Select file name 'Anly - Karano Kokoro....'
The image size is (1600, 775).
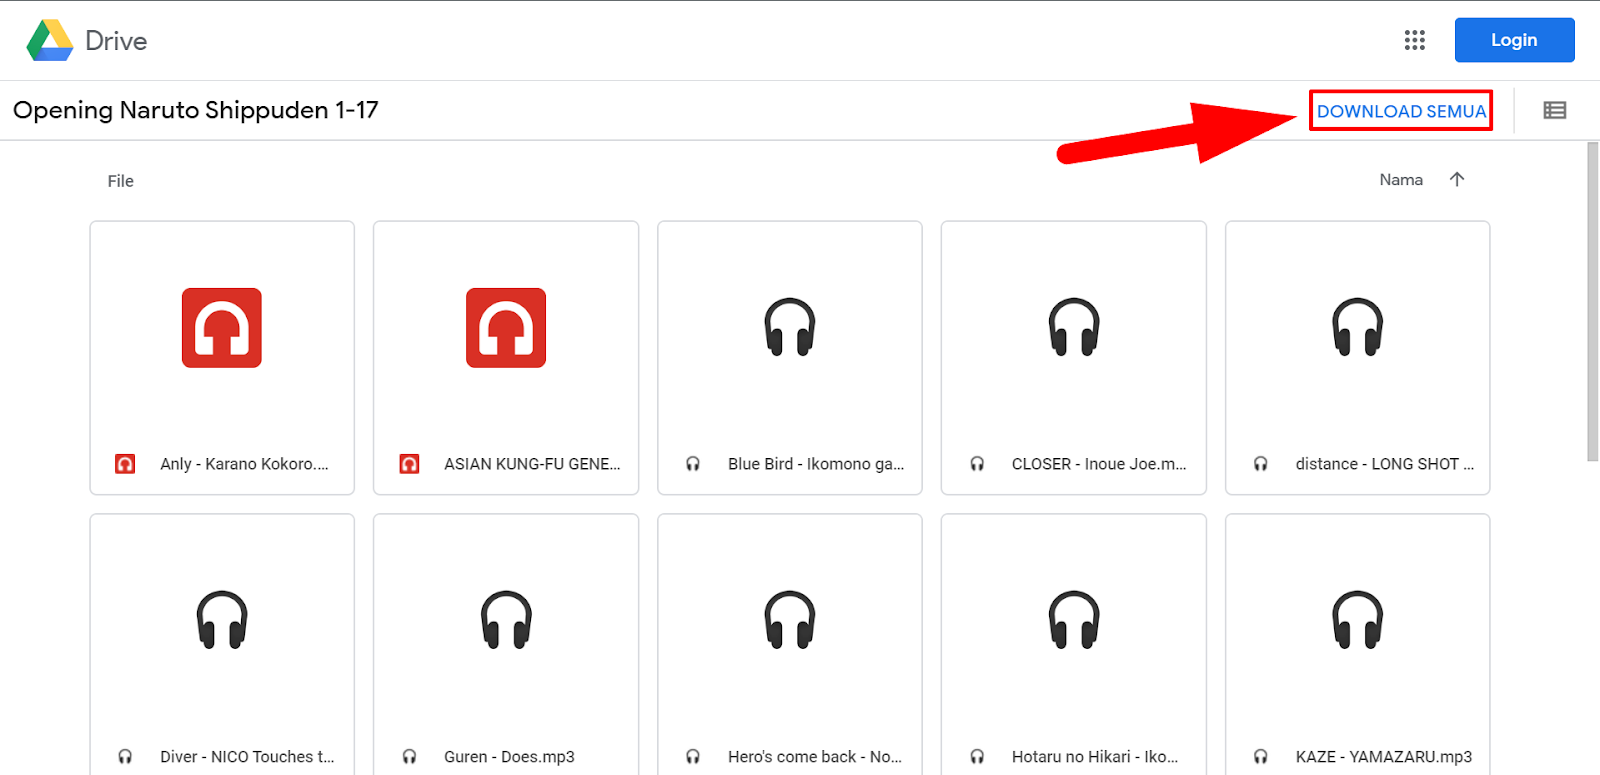click(244, 464)
